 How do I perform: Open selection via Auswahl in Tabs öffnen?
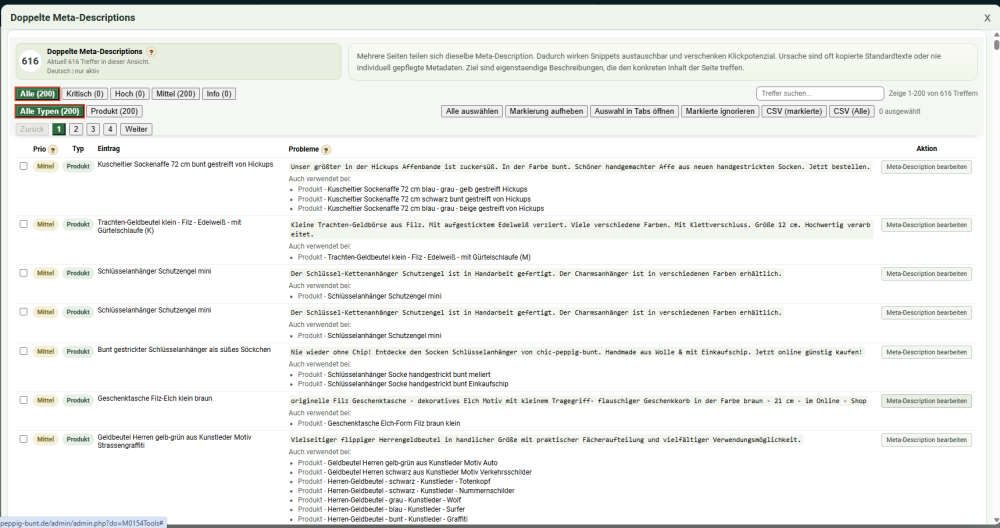click(x=634, y=111)
